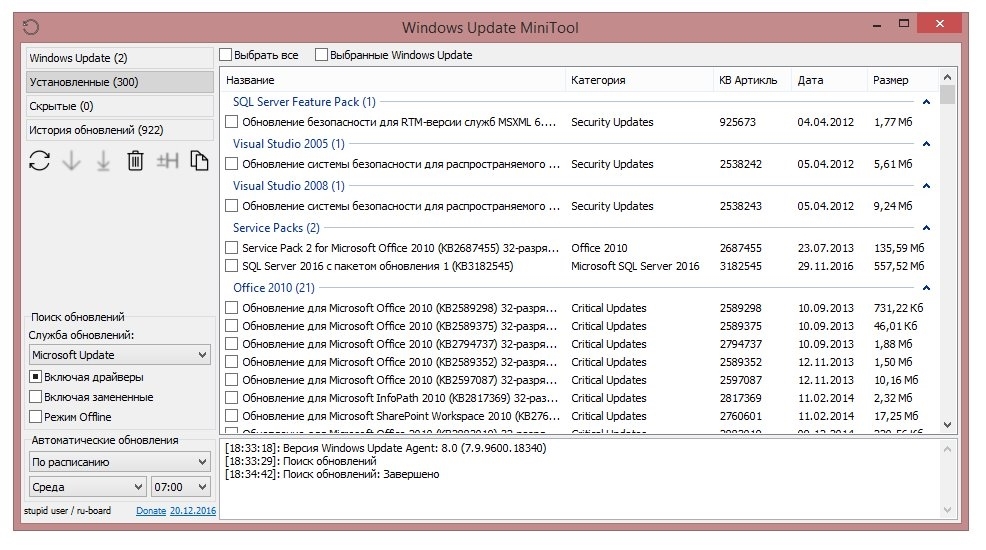Open История обновлений (922) section
The width and height of the screenshot is (986, 550).
(x=119, y=130)
